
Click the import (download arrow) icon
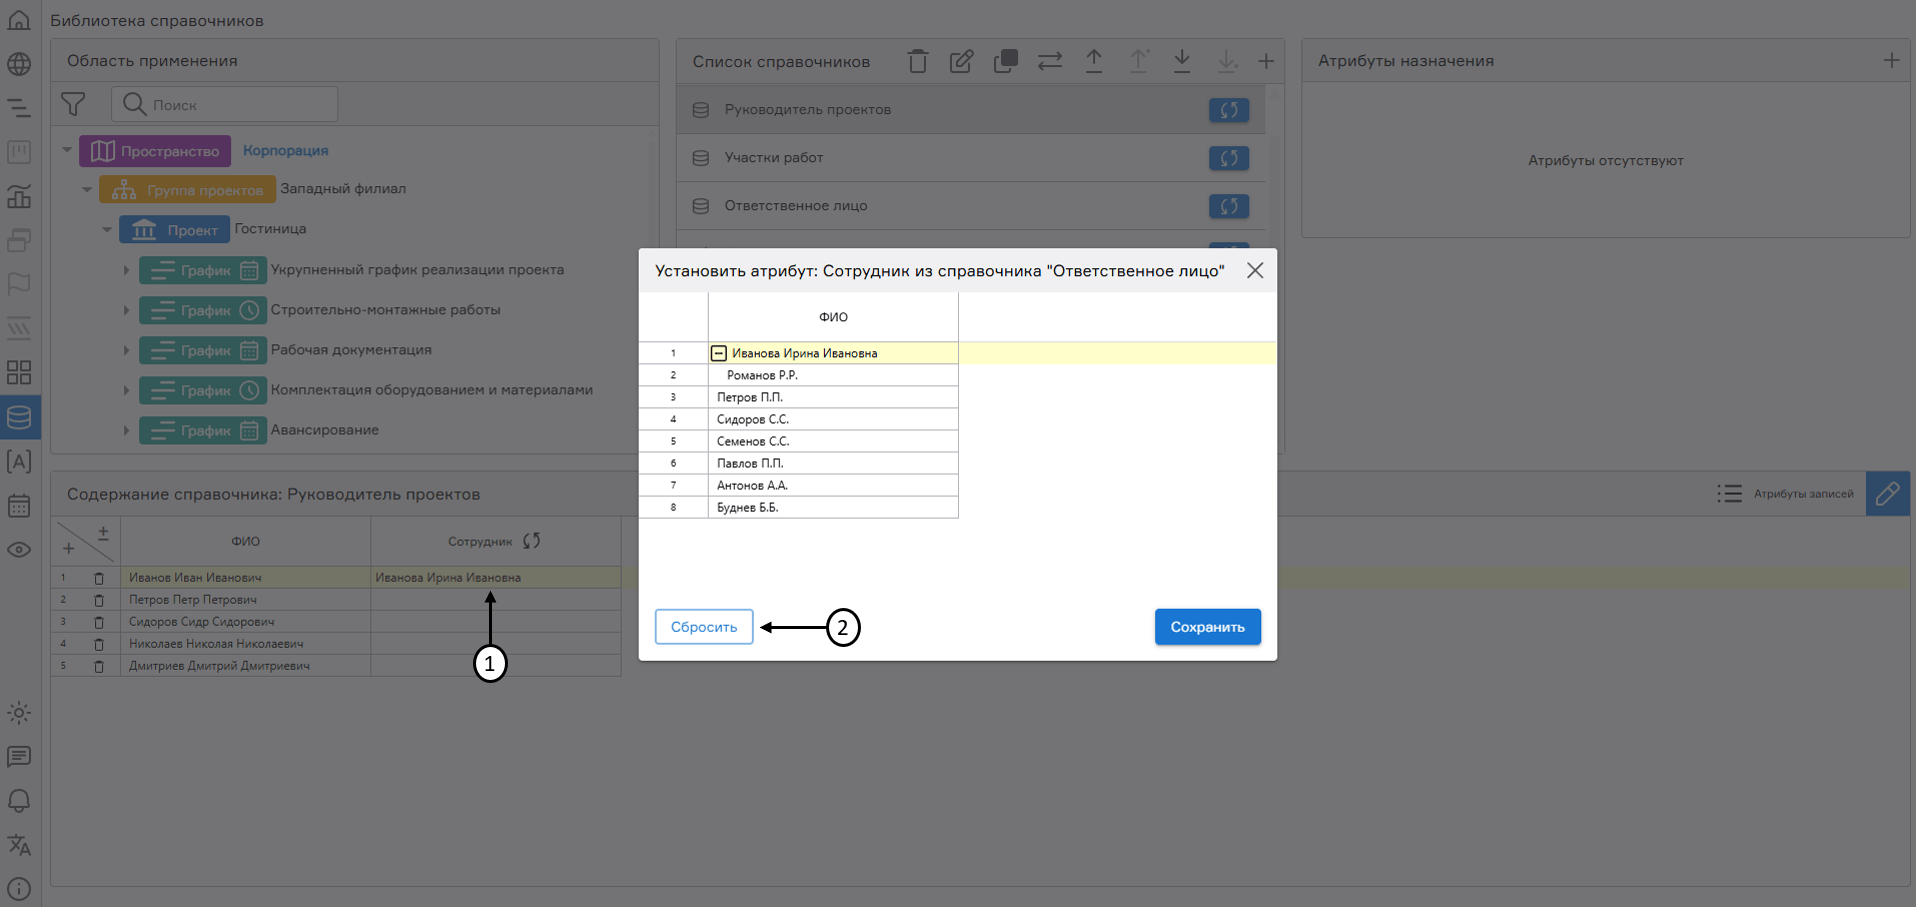(x=1182, y=61)
